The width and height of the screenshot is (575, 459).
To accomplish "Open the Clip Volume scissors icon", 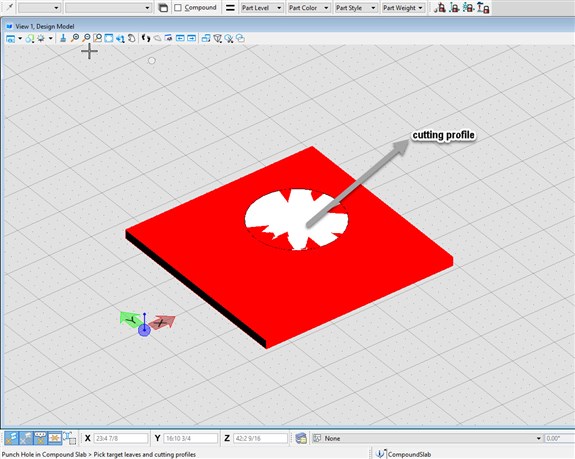I will (x=229, y=38).
